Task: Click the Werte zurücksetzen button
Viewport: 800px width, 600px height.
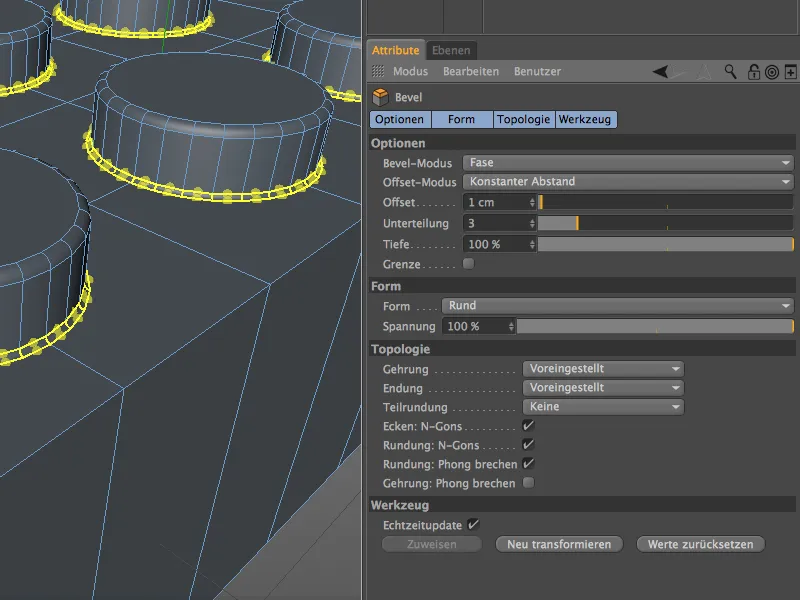Action: (x=701, y=544)
